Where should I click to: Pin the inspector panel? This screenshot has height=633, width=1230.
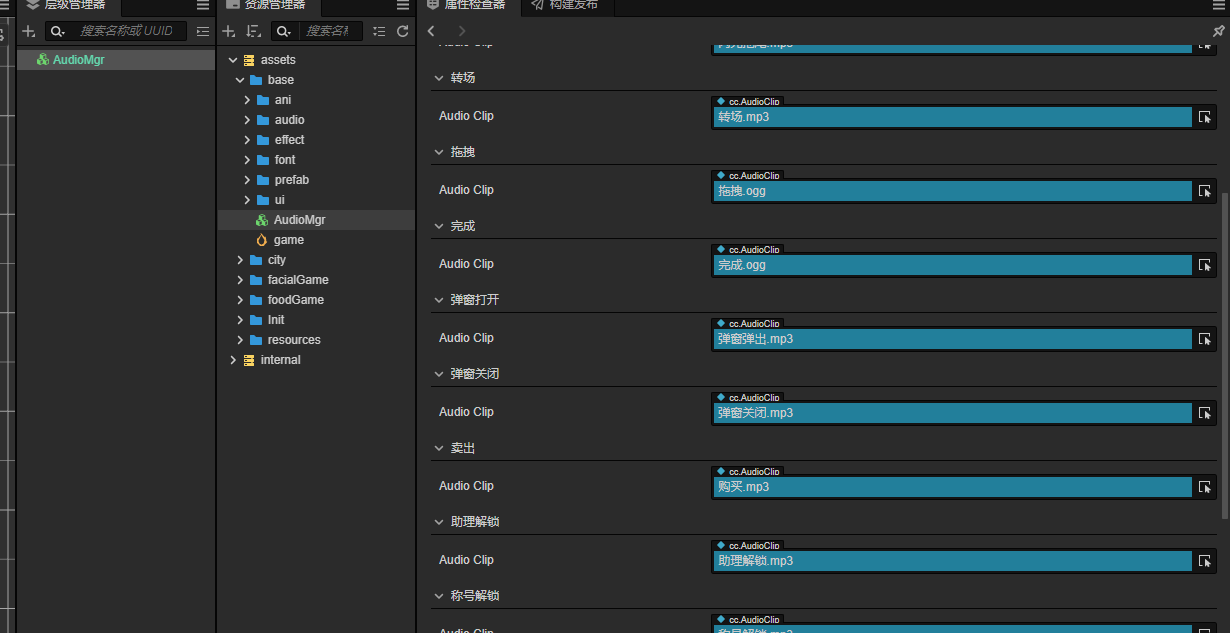[1217, 32]
